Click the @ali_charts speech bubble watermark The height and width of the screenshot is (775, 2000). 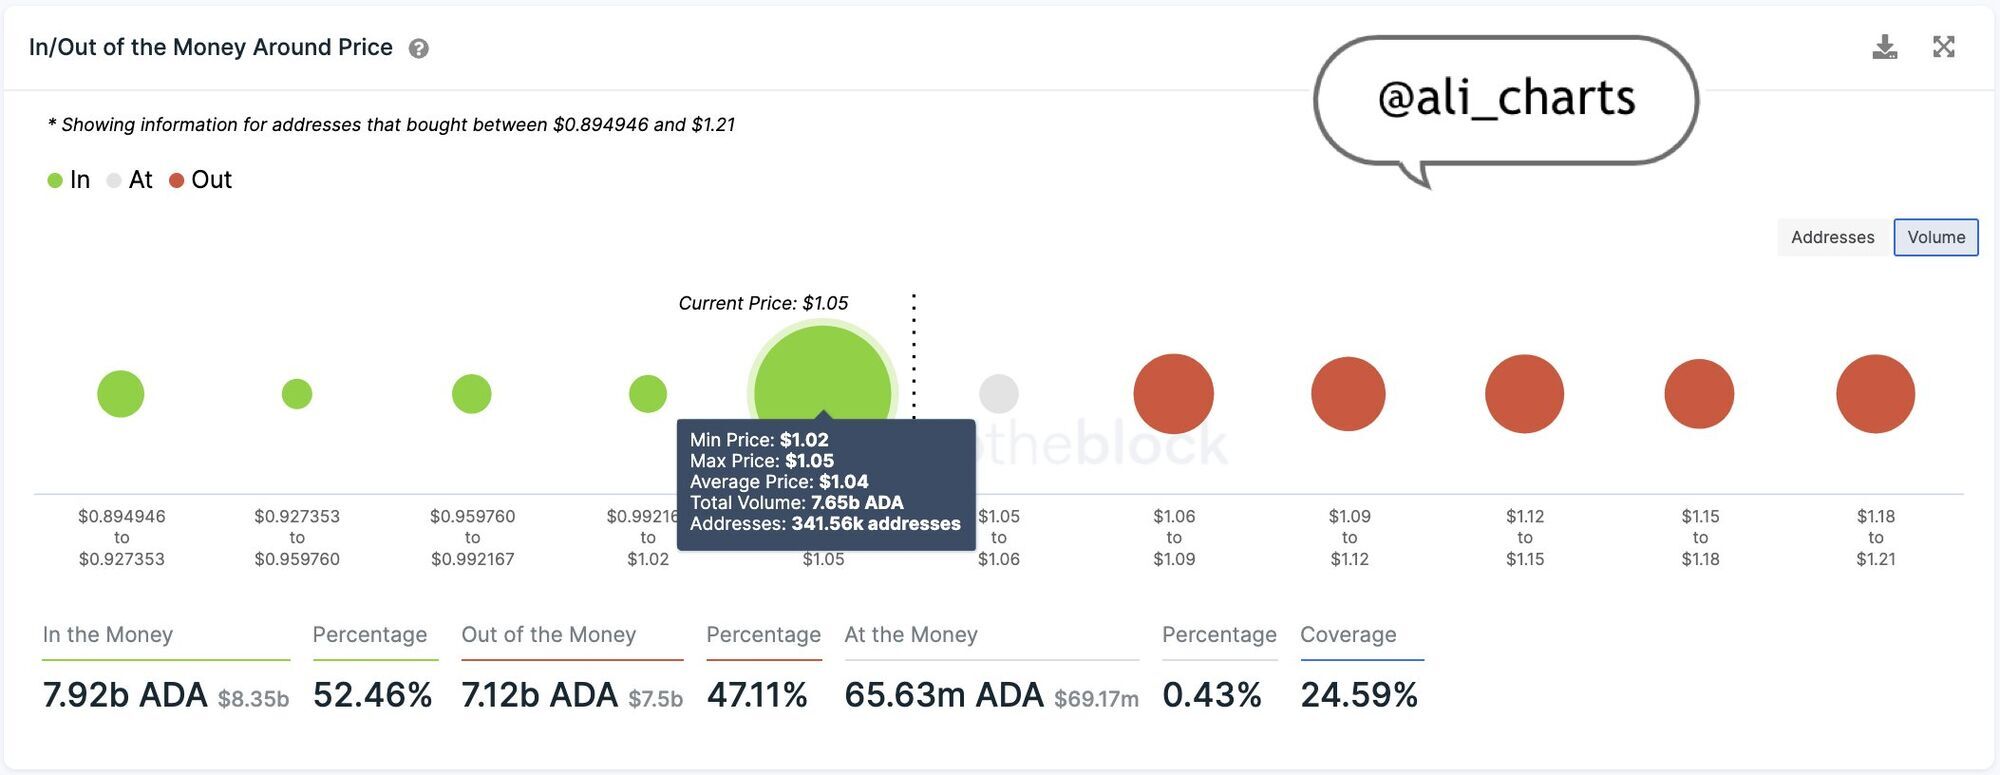click(1505, 99)
